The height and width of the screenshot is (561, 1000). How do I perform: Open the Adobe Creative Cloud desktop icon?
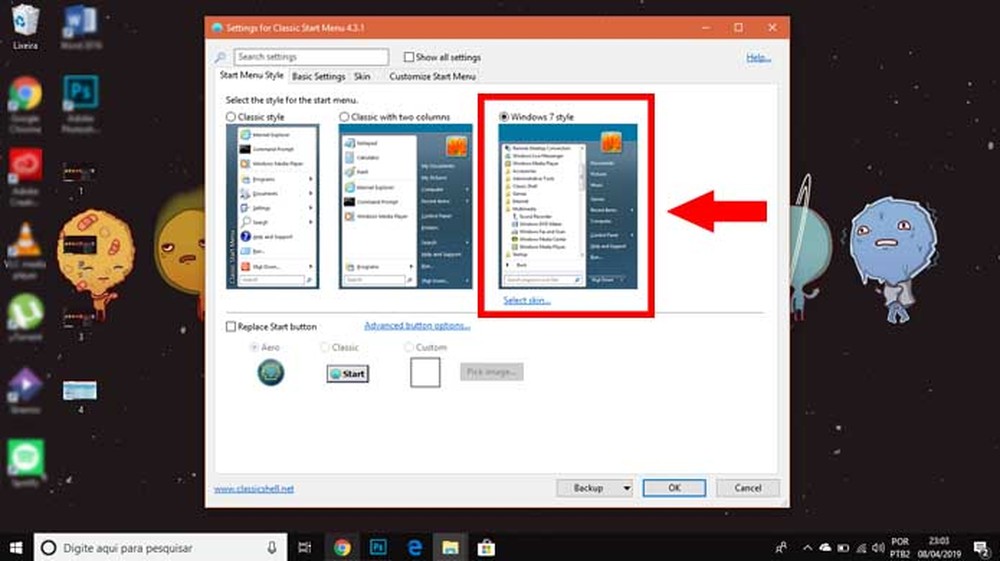(x=25, y=177)
